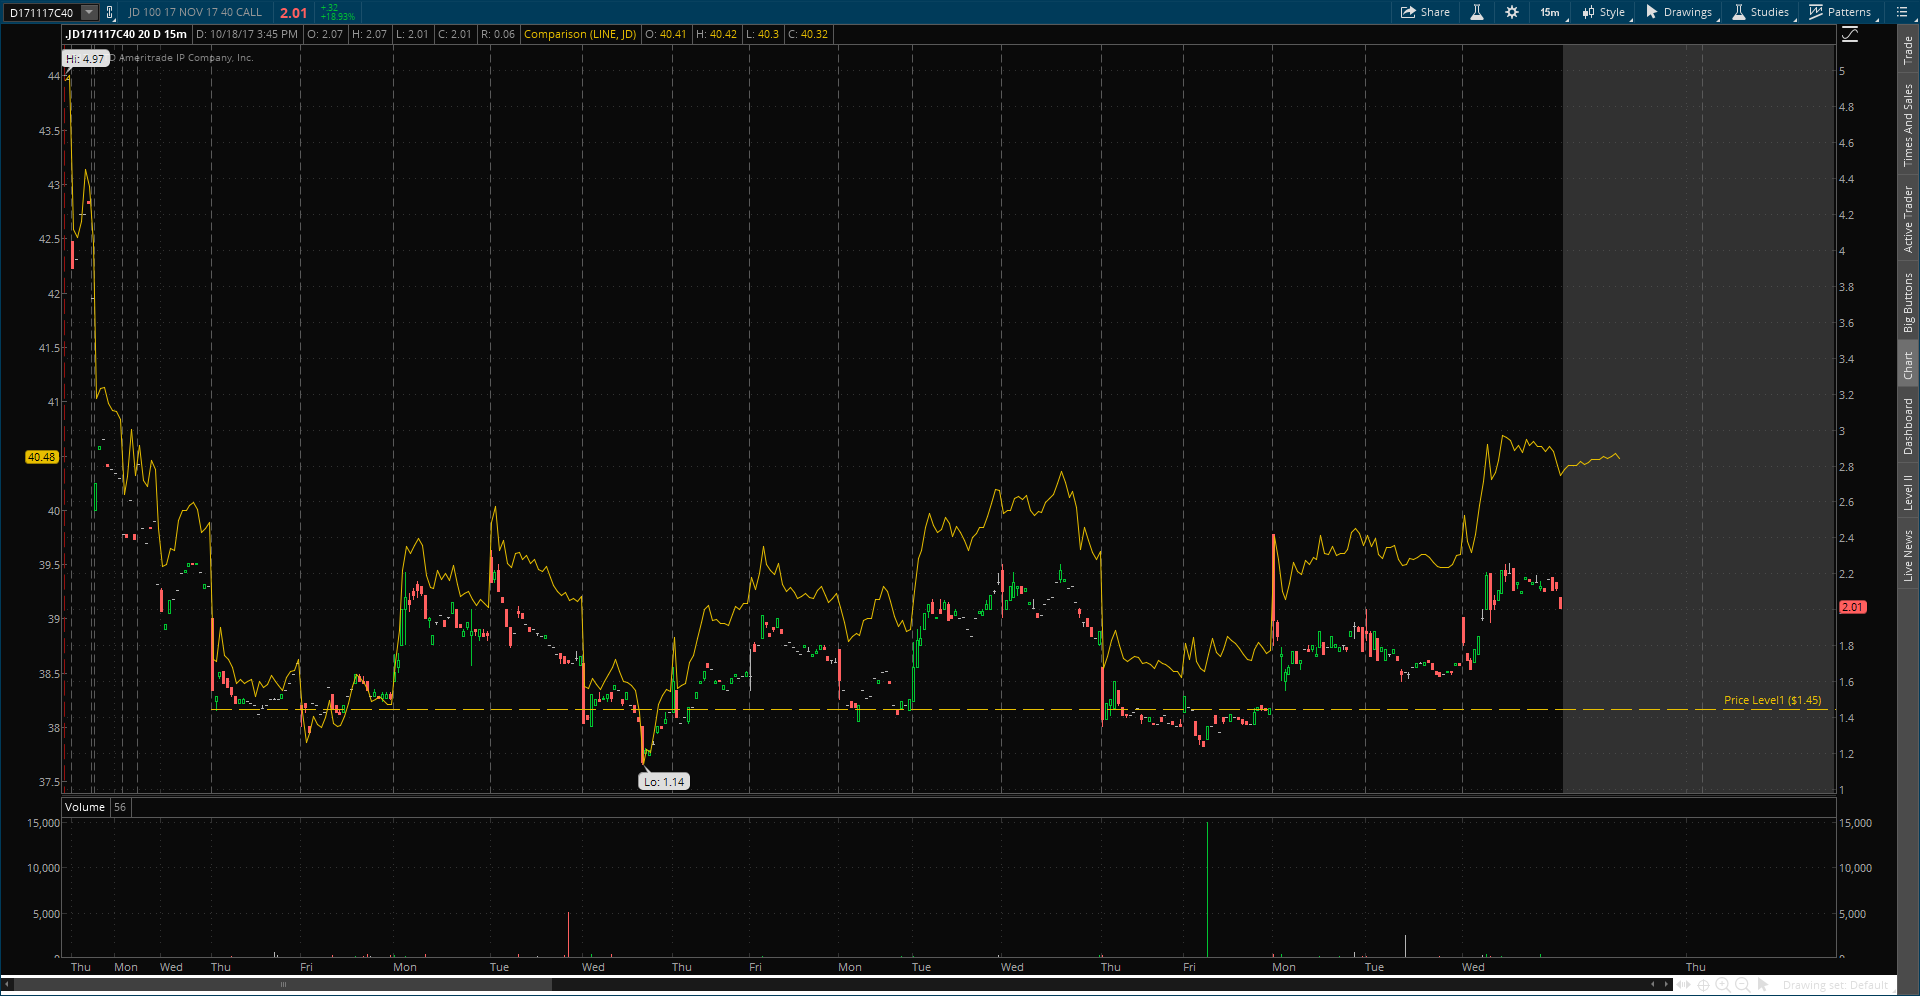Expand the Patterns dropdown
The width and height of the screenshot is (1920, 996).
(1840, 12)
